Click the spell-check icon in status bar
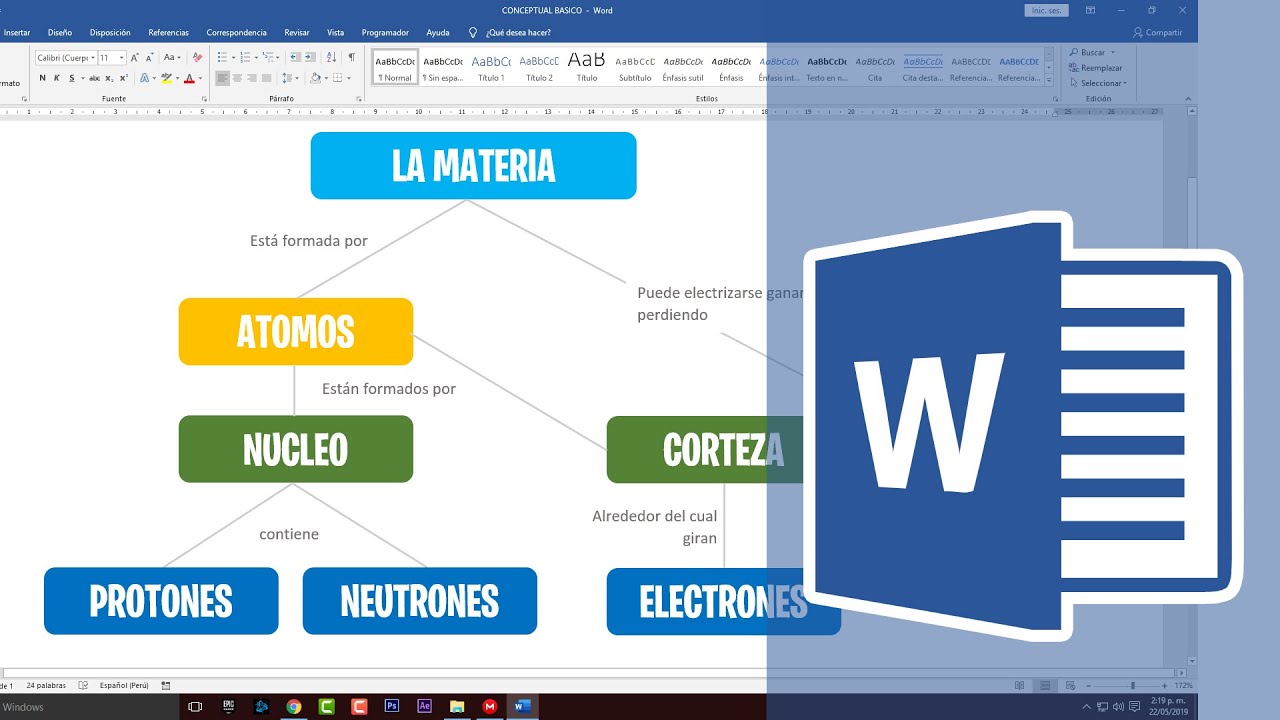 (83, 685)
